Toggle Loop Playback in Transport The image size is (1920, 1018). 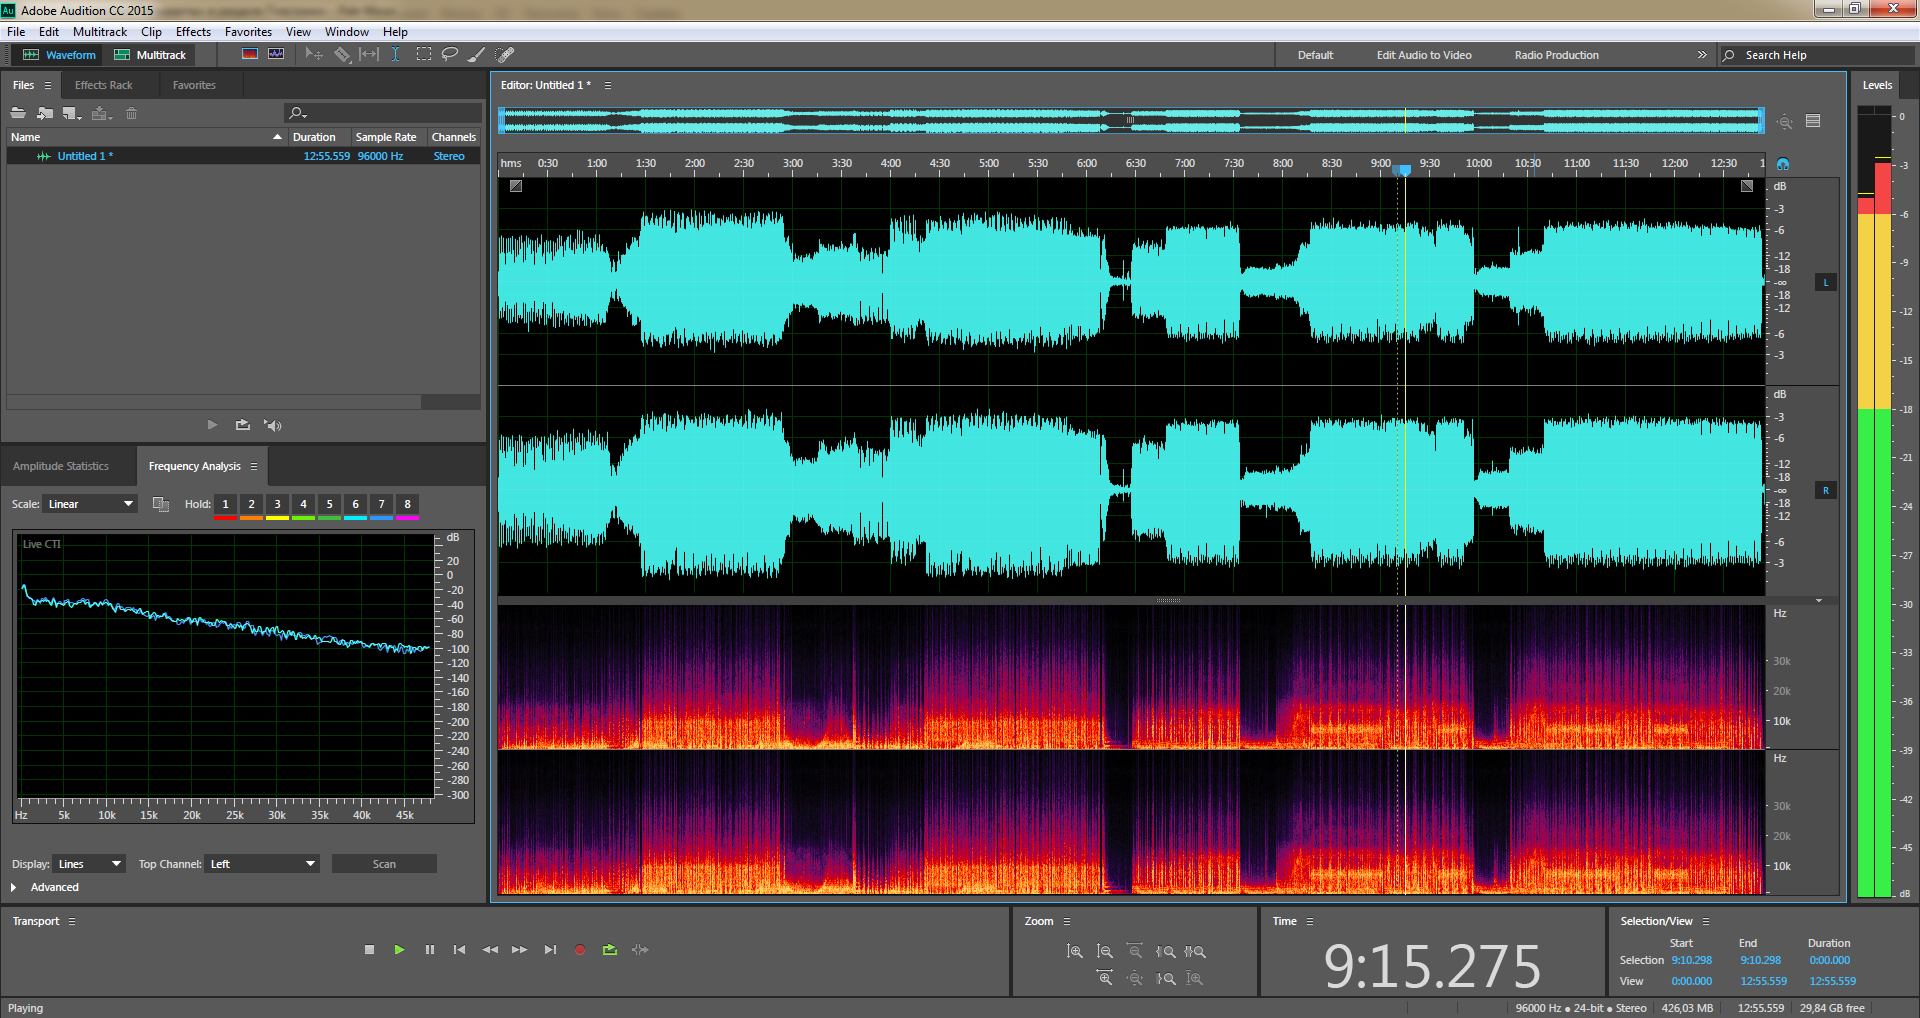(x=610, y=950)
